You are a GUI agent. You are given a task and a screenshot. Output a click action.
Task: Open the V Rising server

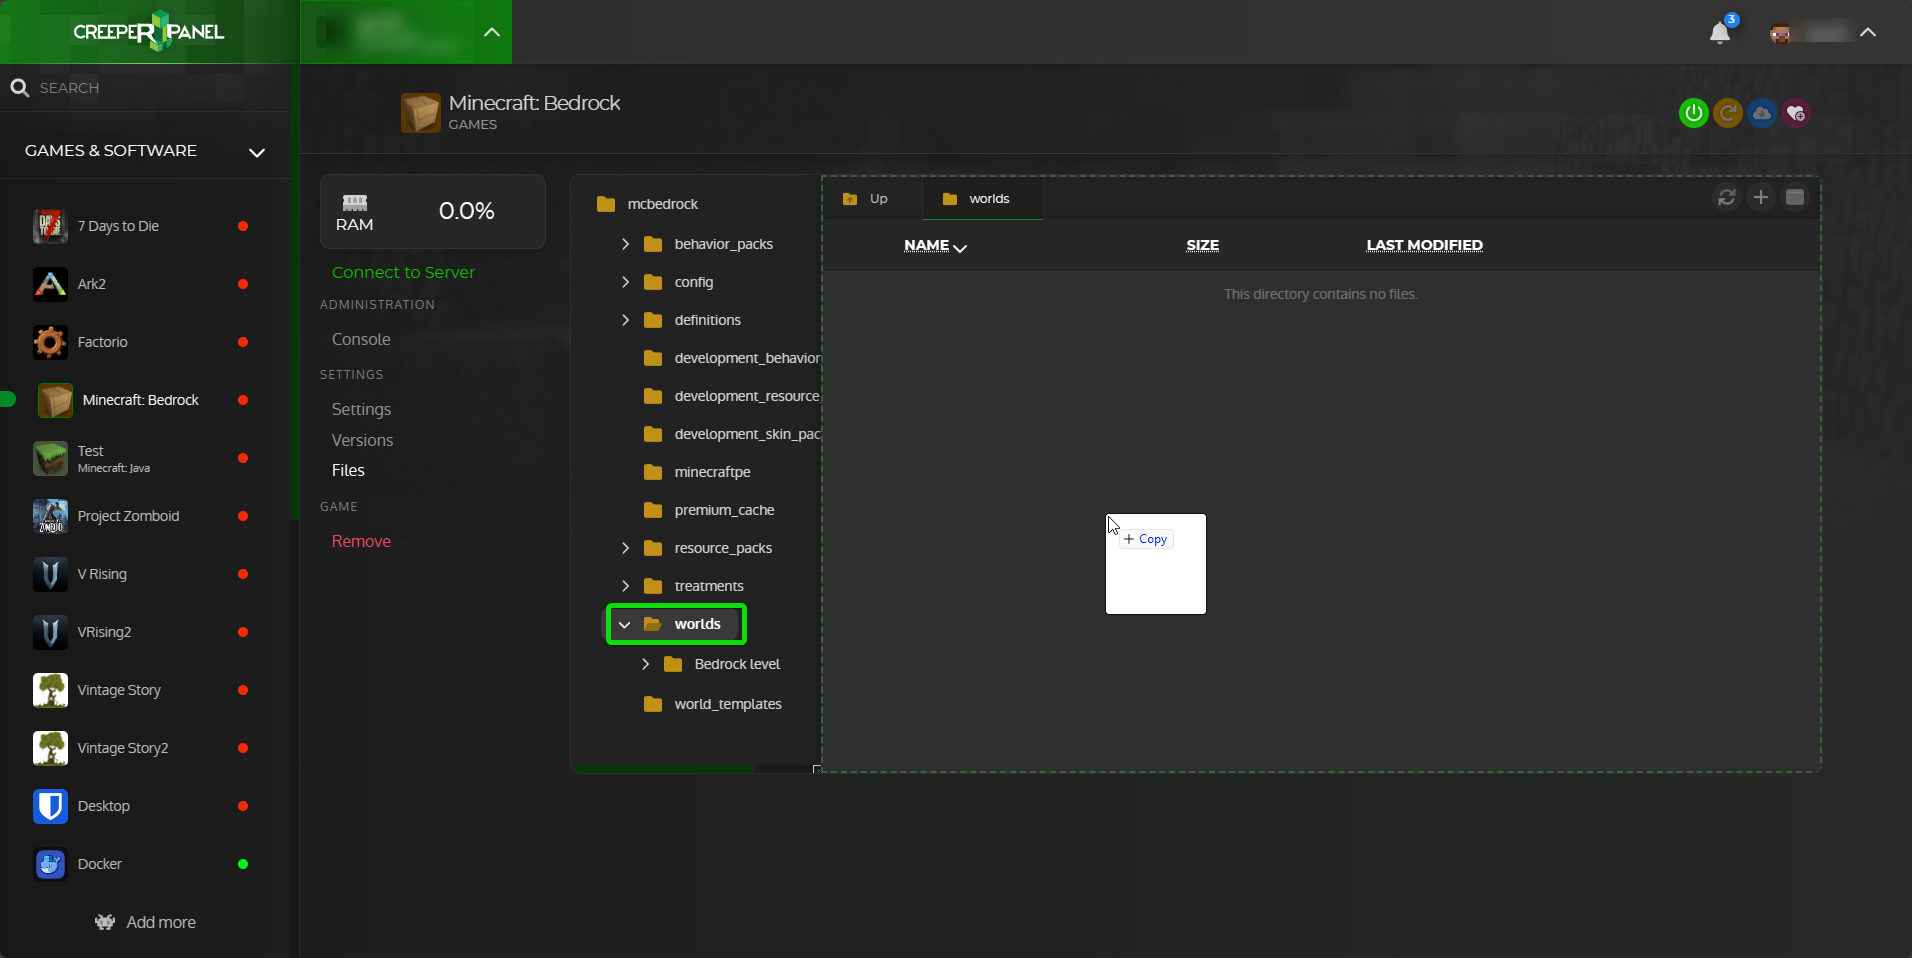click(x=140, y=574)
